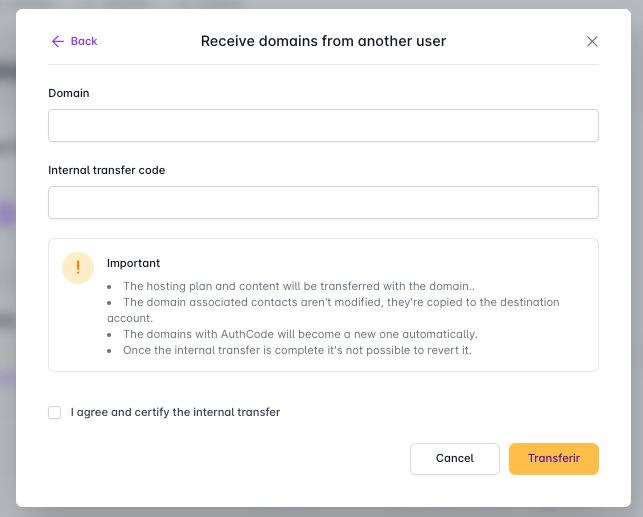Click the word 'account.' in the notice
Viewport: 643px width, 517px height.
pos(130,318)
